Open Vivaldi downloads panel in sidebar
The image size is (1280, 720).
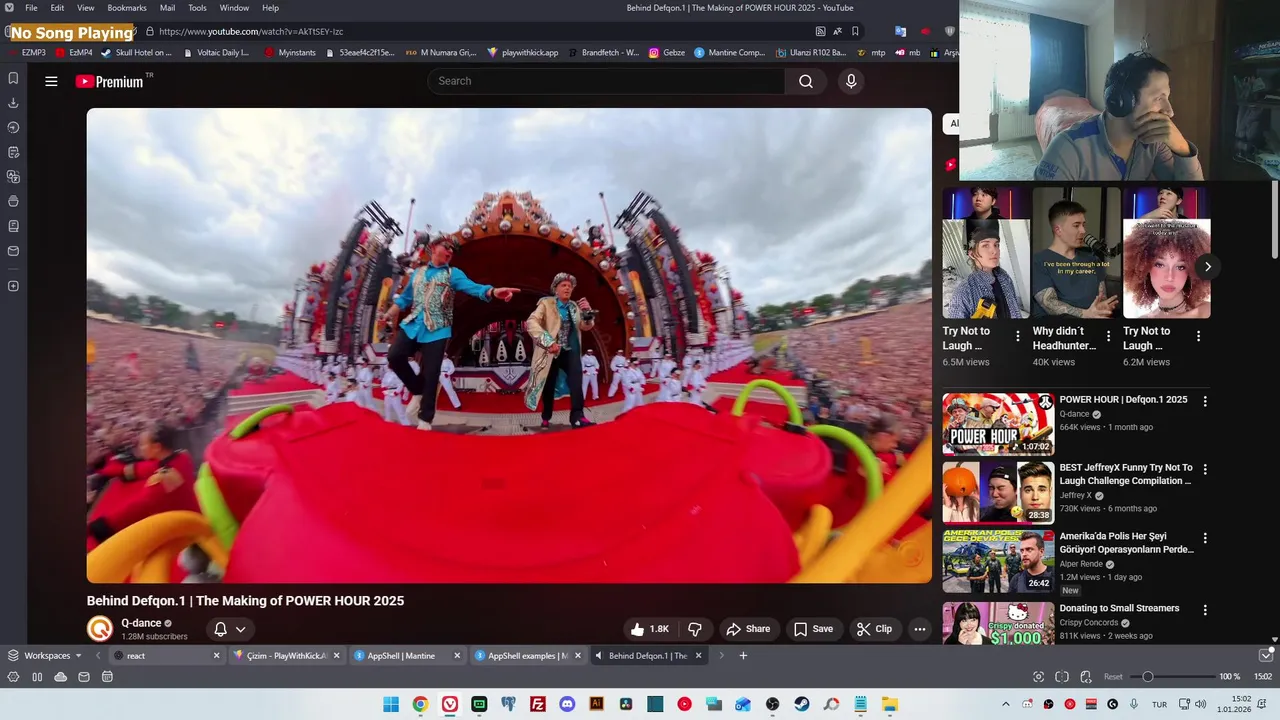pos(13,103)
